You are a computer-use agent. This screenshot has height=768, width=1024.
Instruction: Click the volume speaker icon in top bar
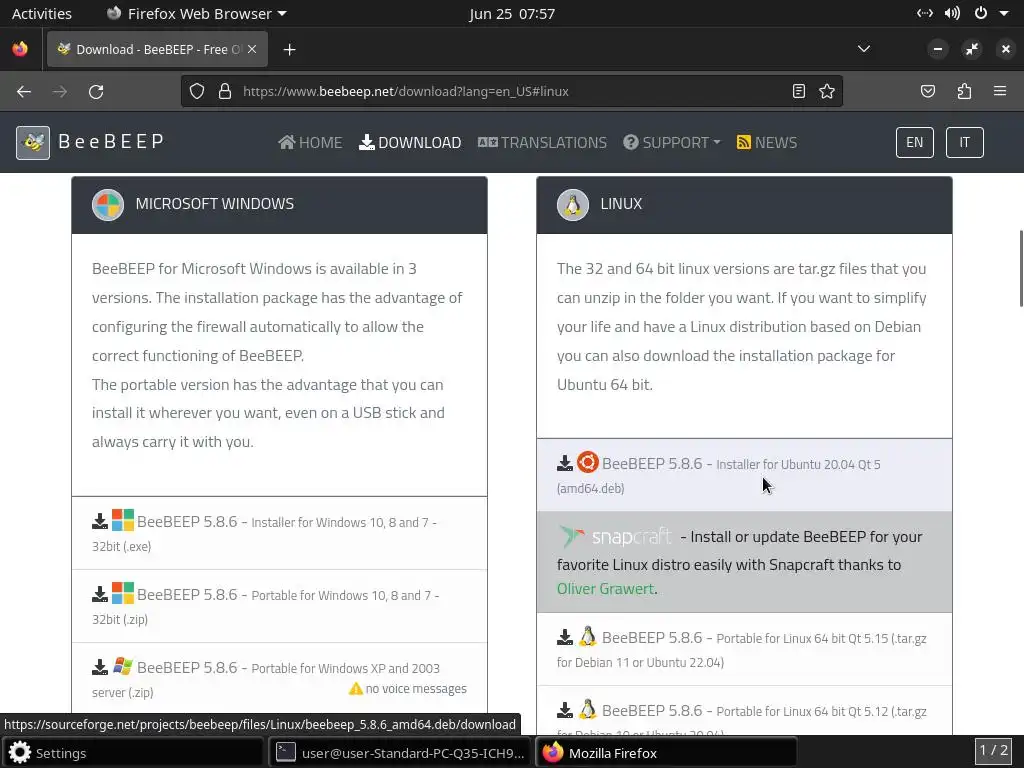pyautogui.click(x=952, y=13)
